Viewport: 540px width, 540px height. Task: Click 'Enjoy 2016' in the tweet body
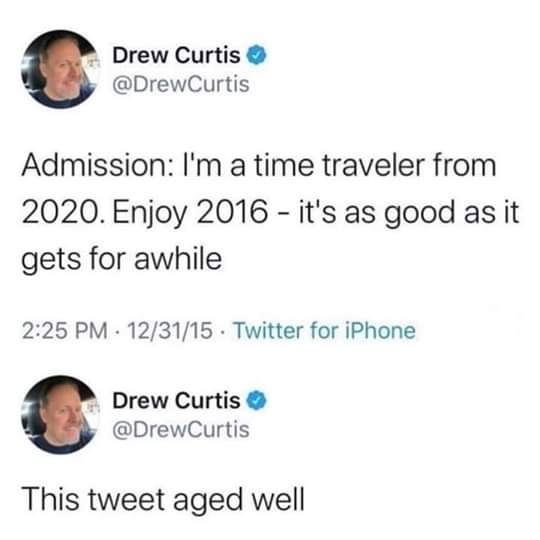pos(190,214)
